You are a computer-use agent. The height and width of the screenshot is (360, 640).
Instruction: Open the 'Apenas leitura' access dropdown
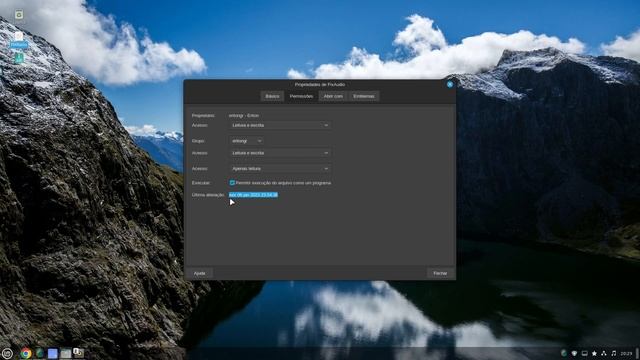[x=280, y=169]
